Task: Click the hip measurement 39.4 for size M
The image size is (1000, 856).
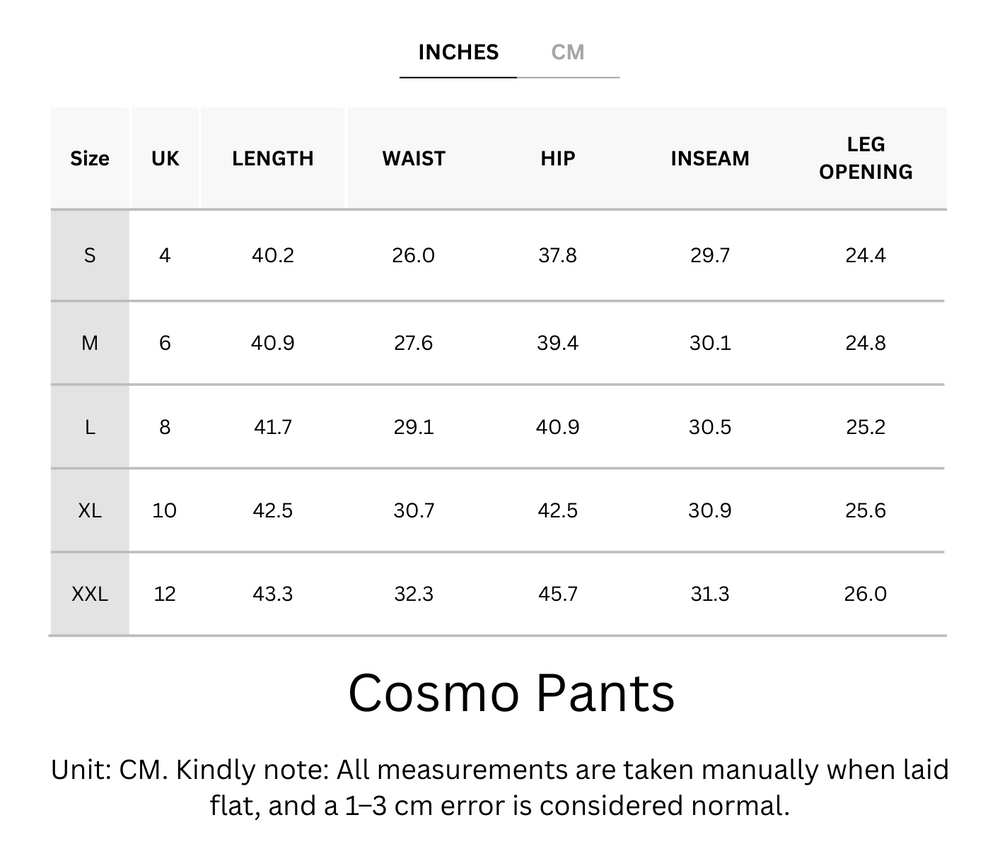Action: pyautogui.click(x=557, y=342)
